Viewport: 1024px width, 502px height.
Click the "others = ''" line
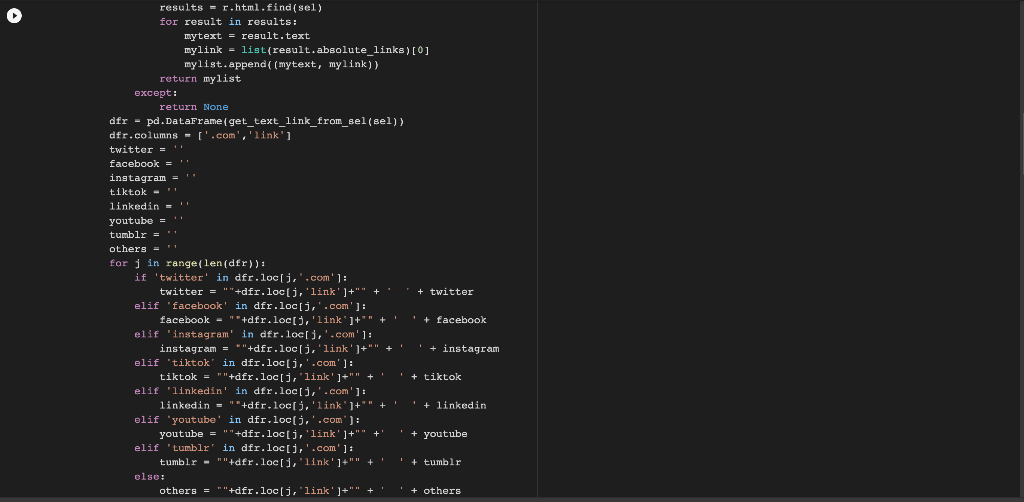point(144,249)
